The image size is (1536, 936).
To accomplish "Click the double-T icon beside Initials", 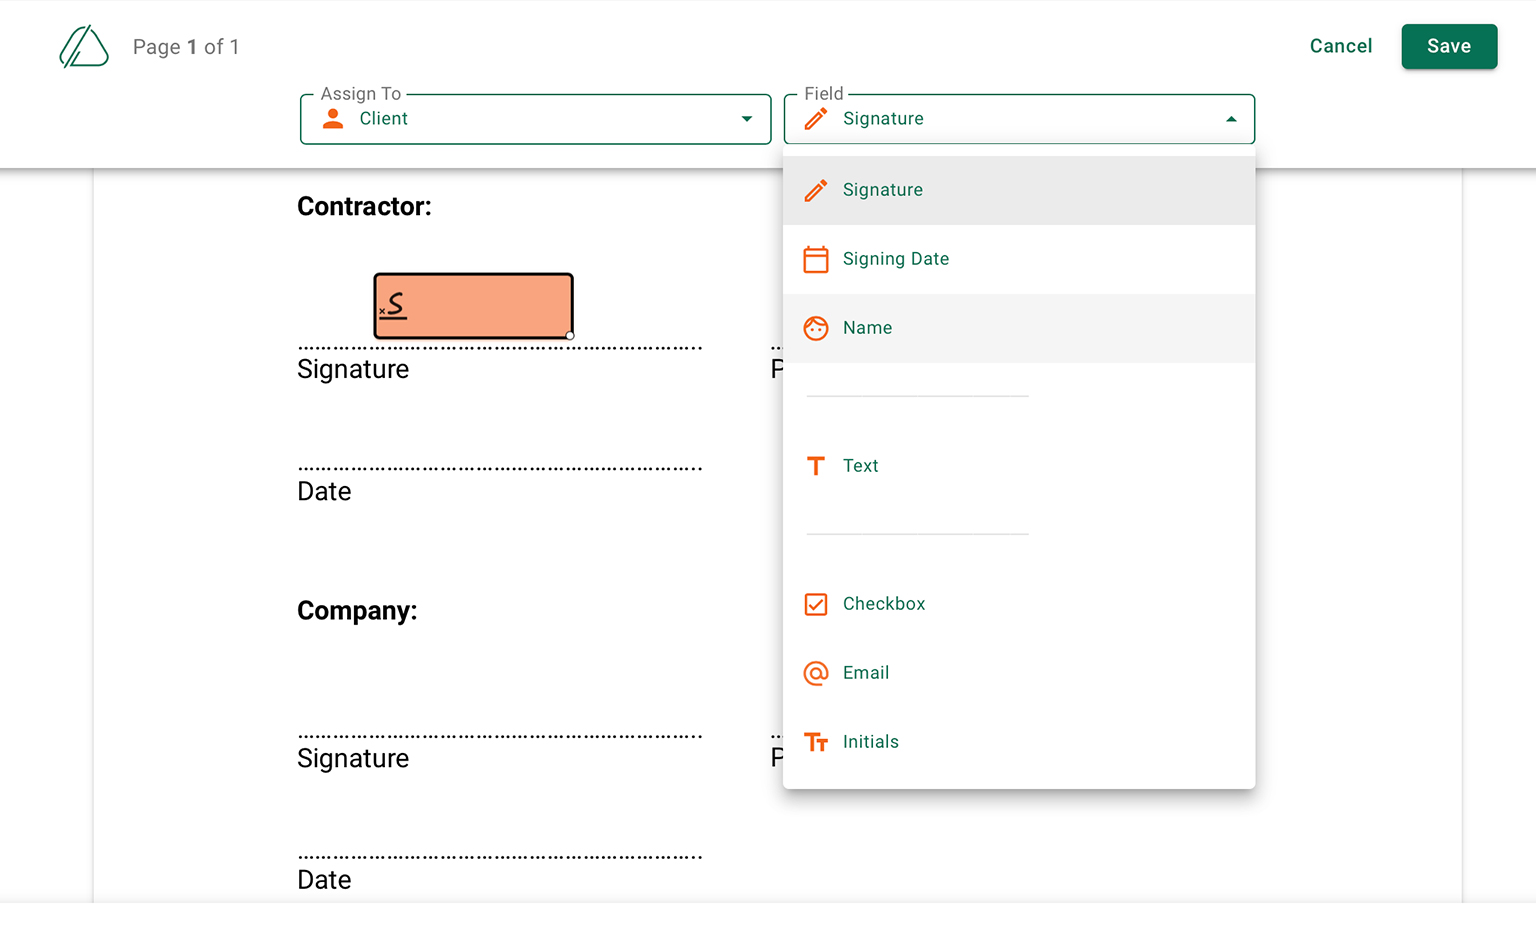I will point(816,742).
